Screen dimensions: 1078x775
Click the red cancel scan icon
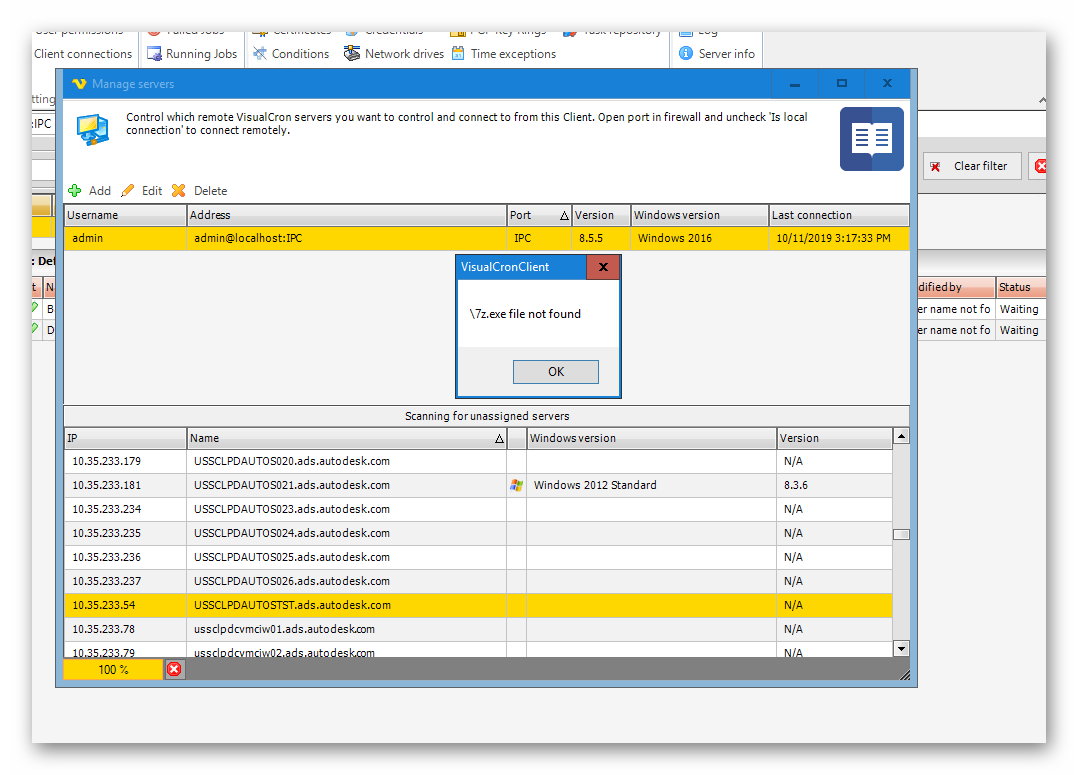coord(174,669)
